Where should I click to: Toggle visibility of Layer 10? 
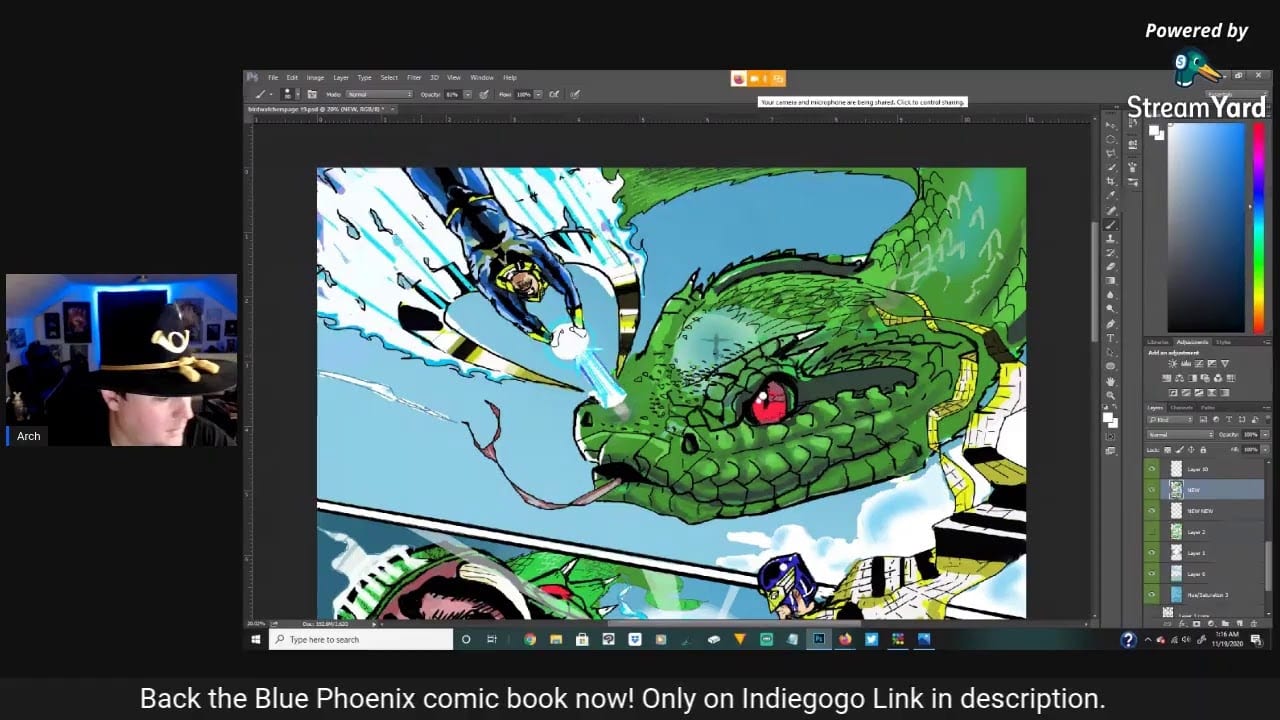pyautogui.click(x=1152, y=469)
